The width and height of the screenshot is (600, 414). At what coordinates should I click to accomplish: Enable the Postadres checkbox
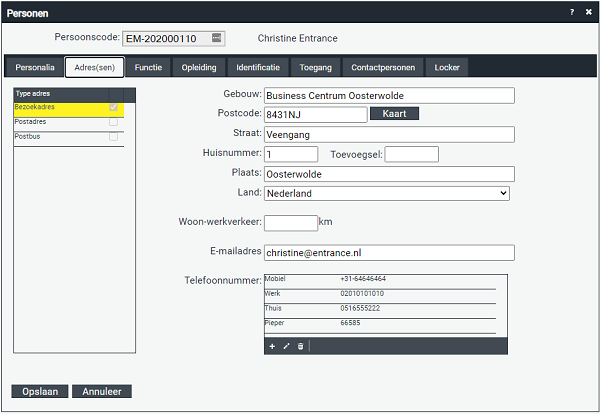113,122
